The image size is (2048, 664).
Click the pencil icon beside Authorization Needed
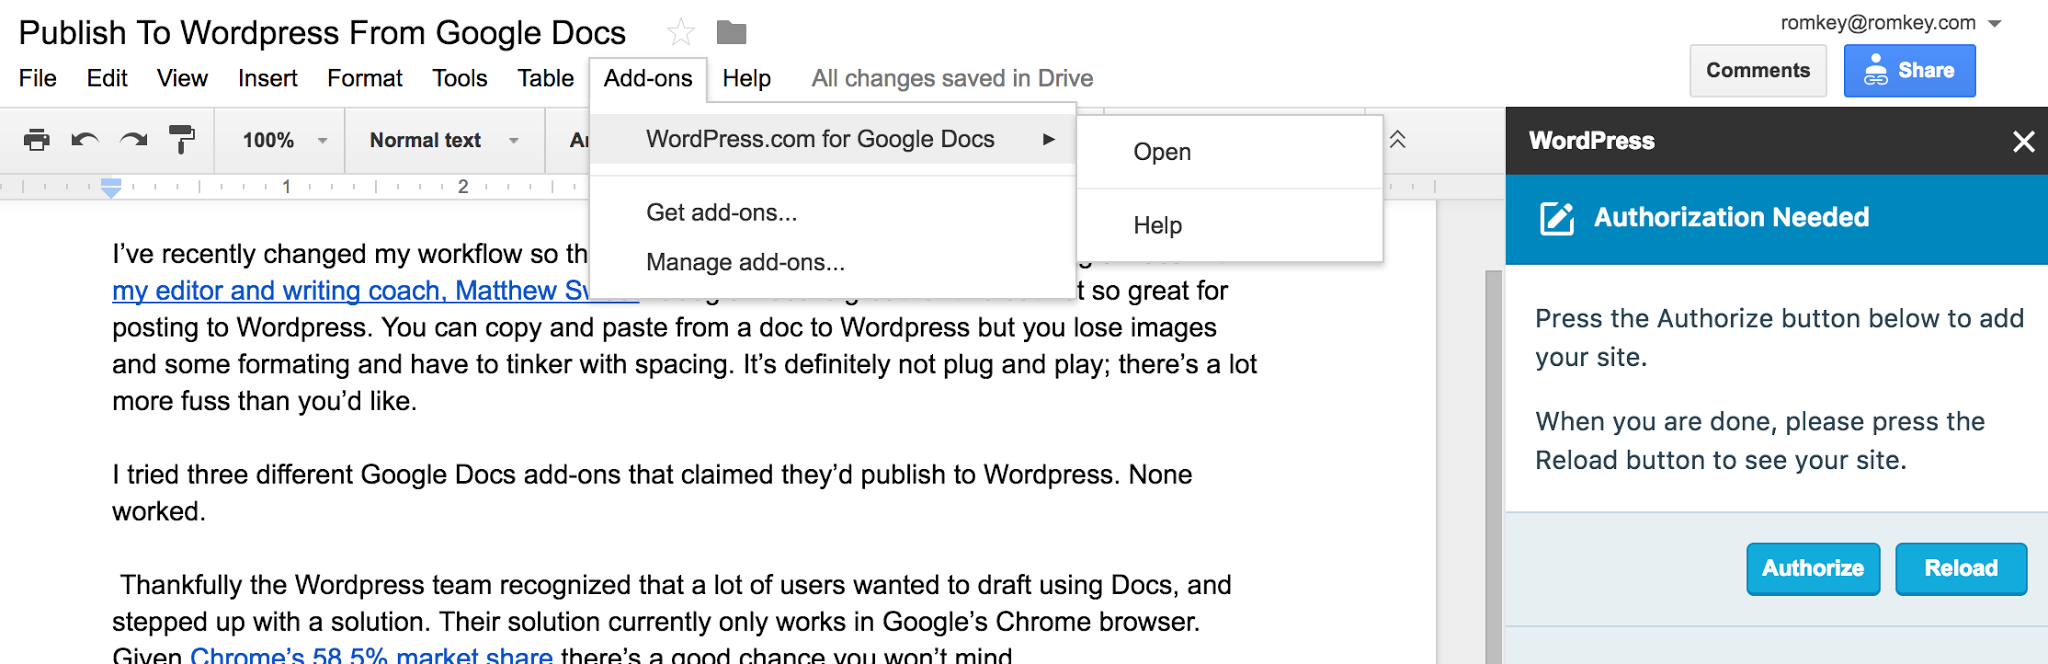[1557, 218]
